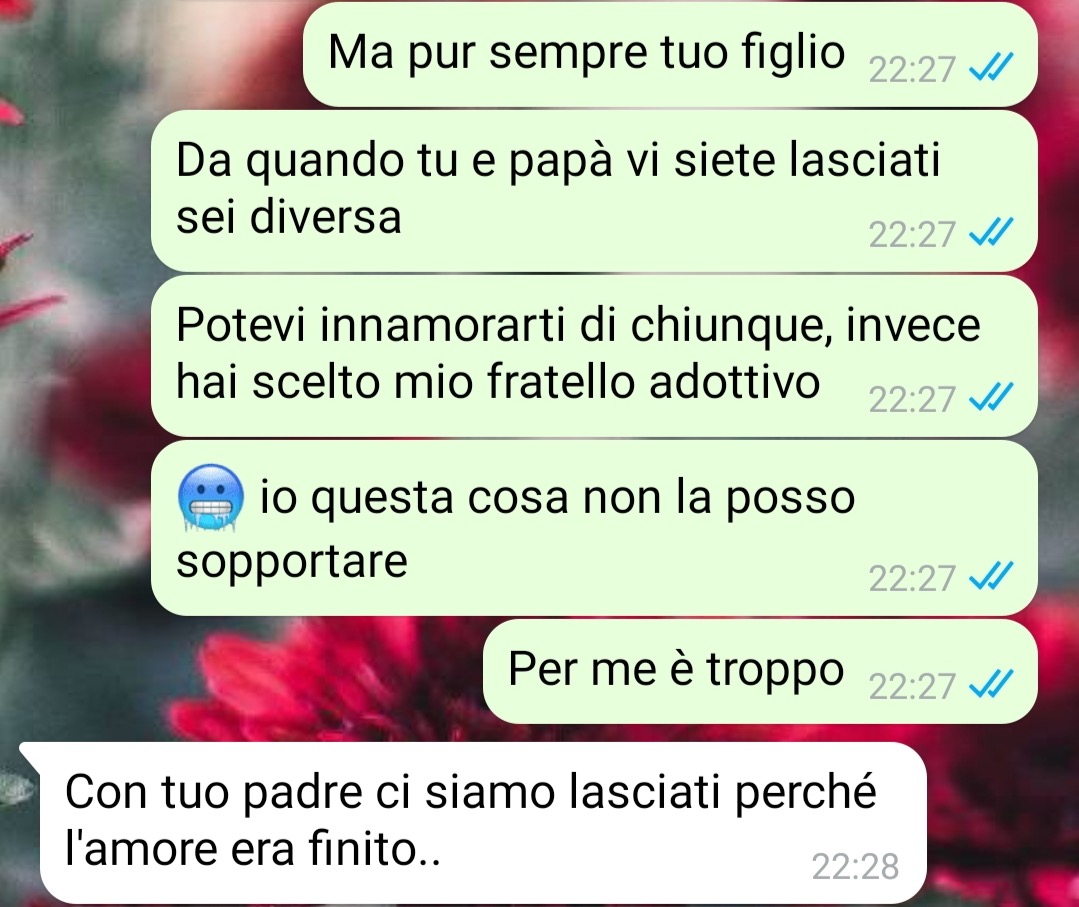Select the 'Ma pur sempre tuo figlio' bubble
1079x907 pixels.
(x=670, y=54)
